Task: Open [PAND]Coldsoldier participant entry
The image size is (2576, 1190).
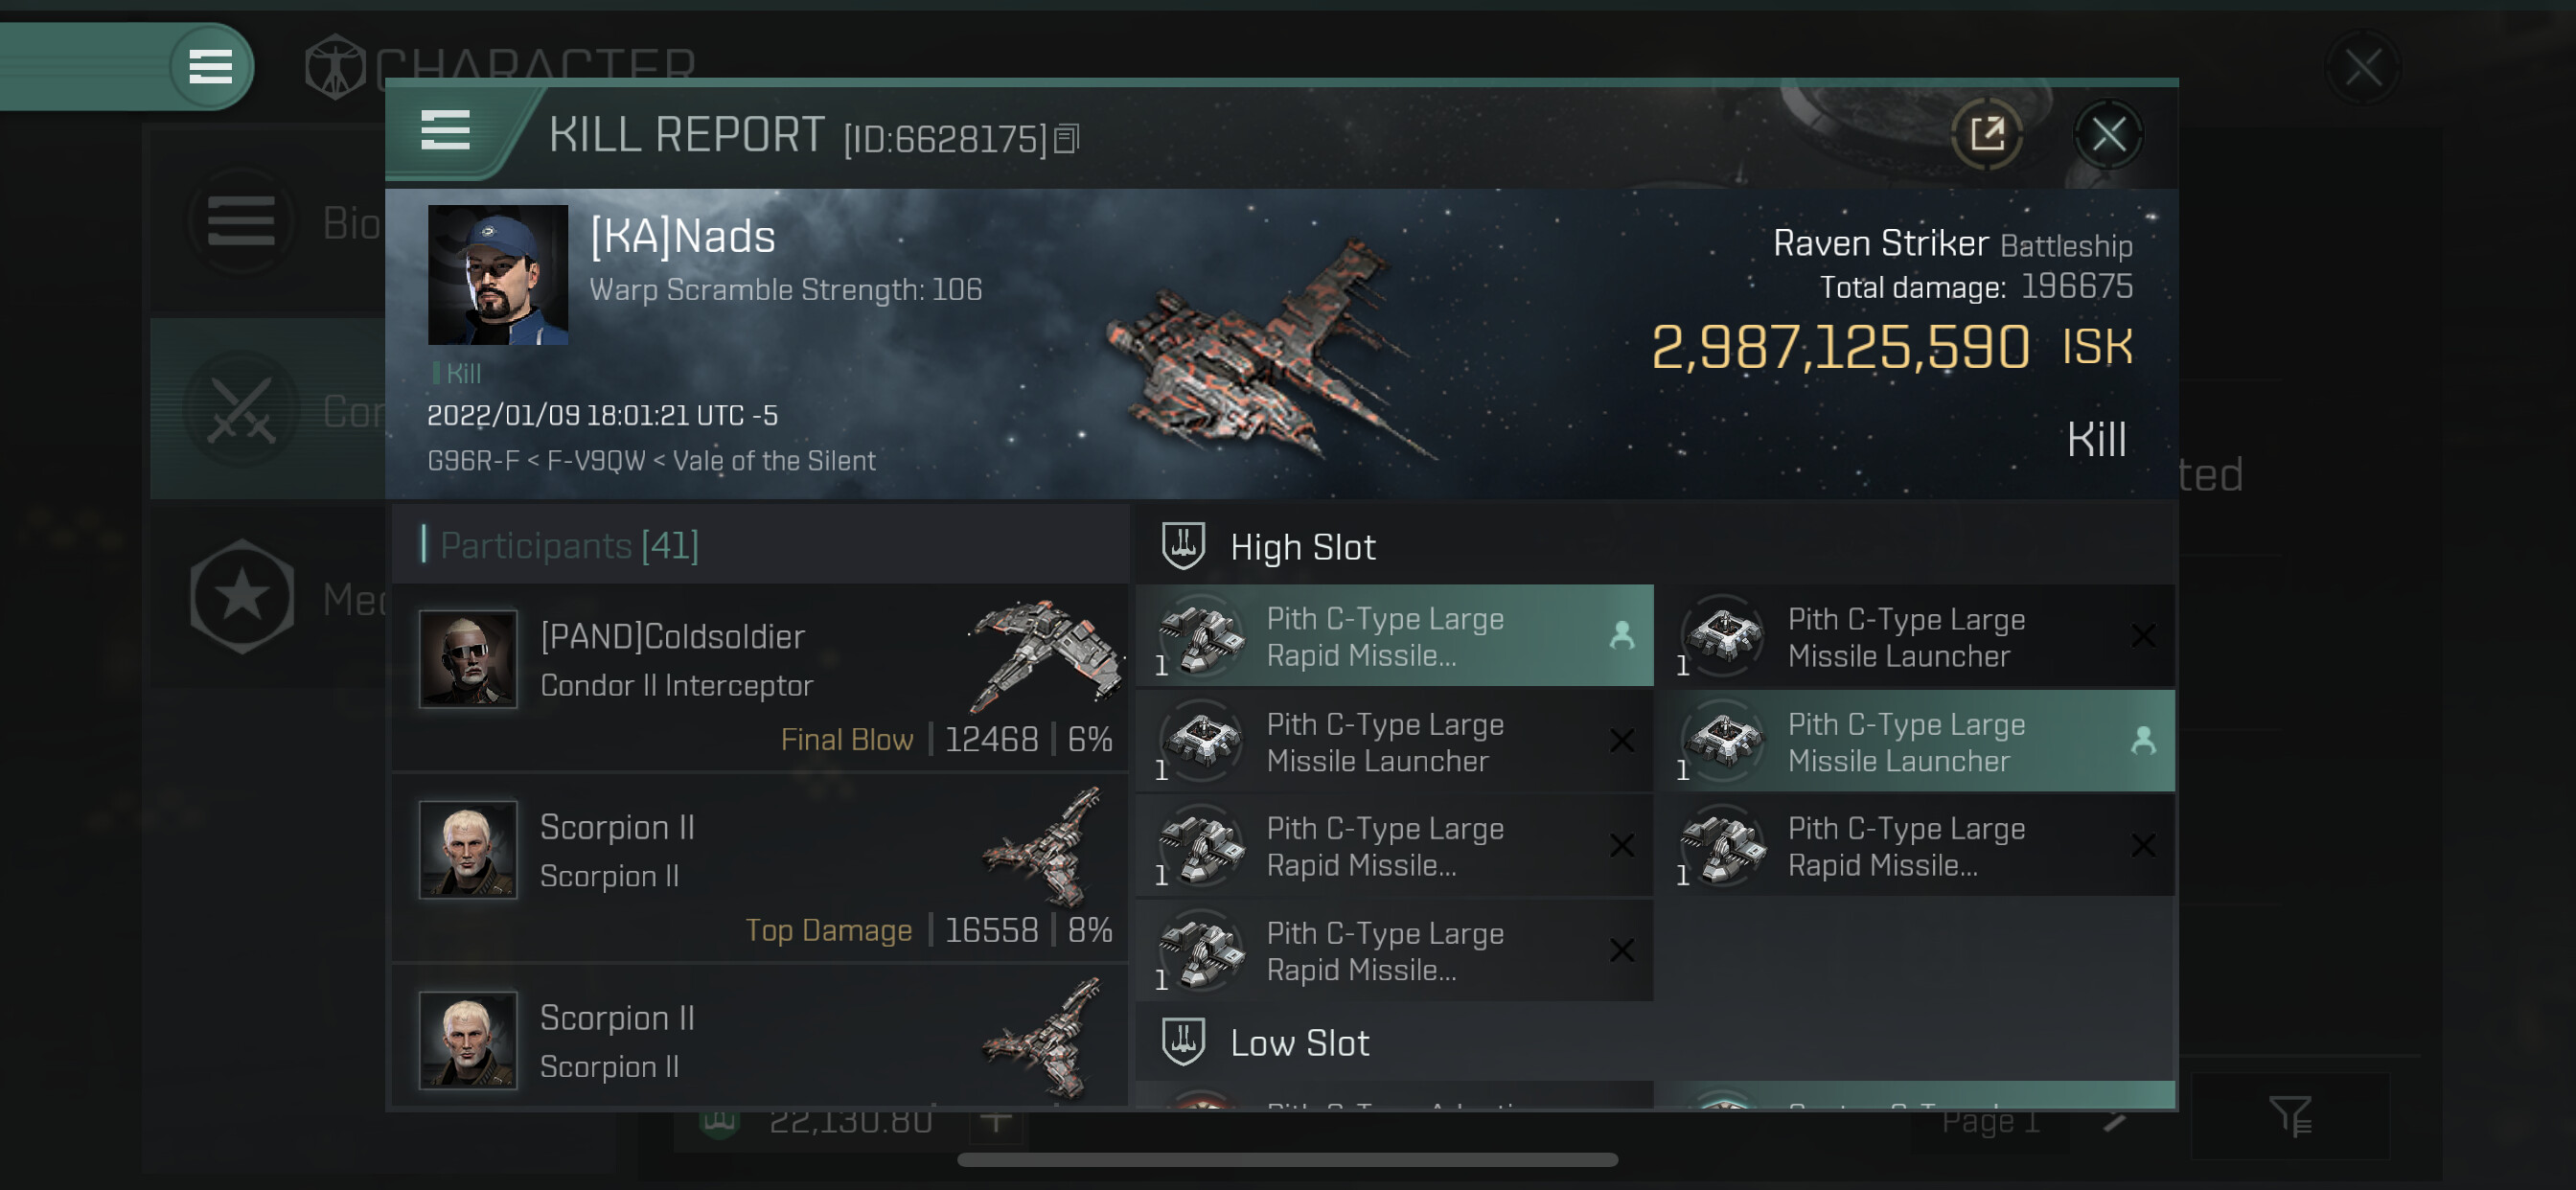Action: pyautogui.click(x=760, y=677)
